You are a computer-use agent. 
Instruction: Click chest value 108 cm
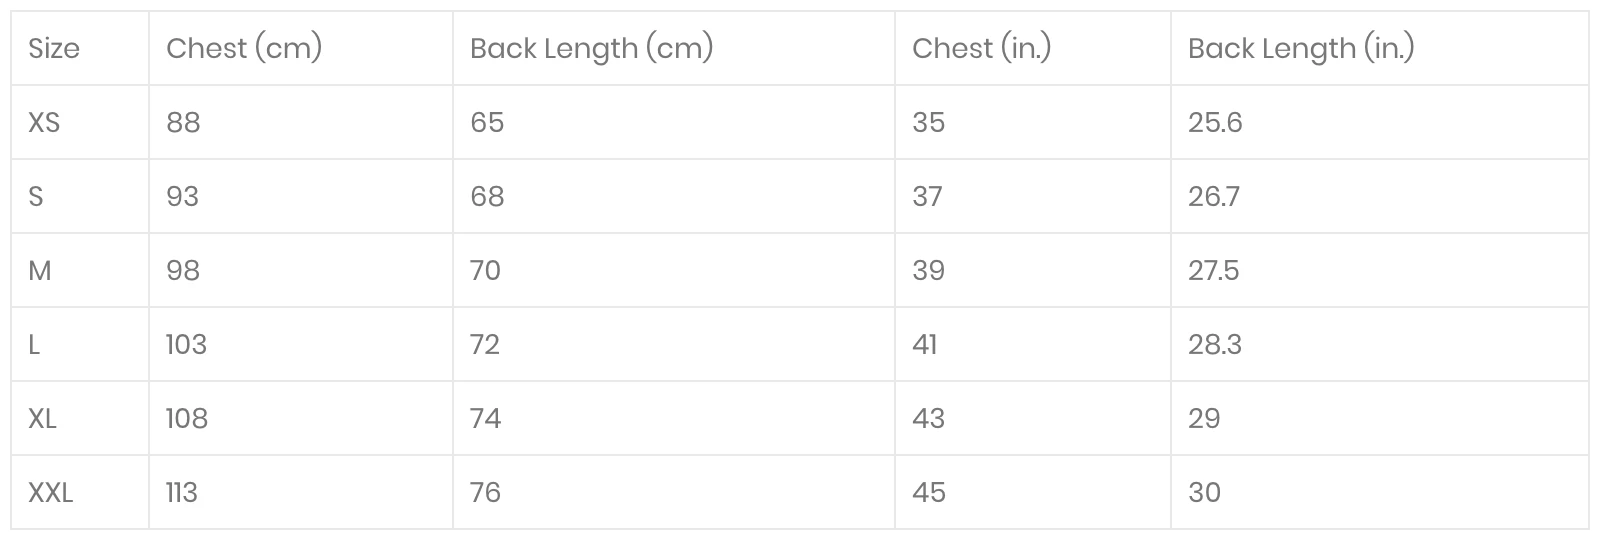tap(187, 418)
